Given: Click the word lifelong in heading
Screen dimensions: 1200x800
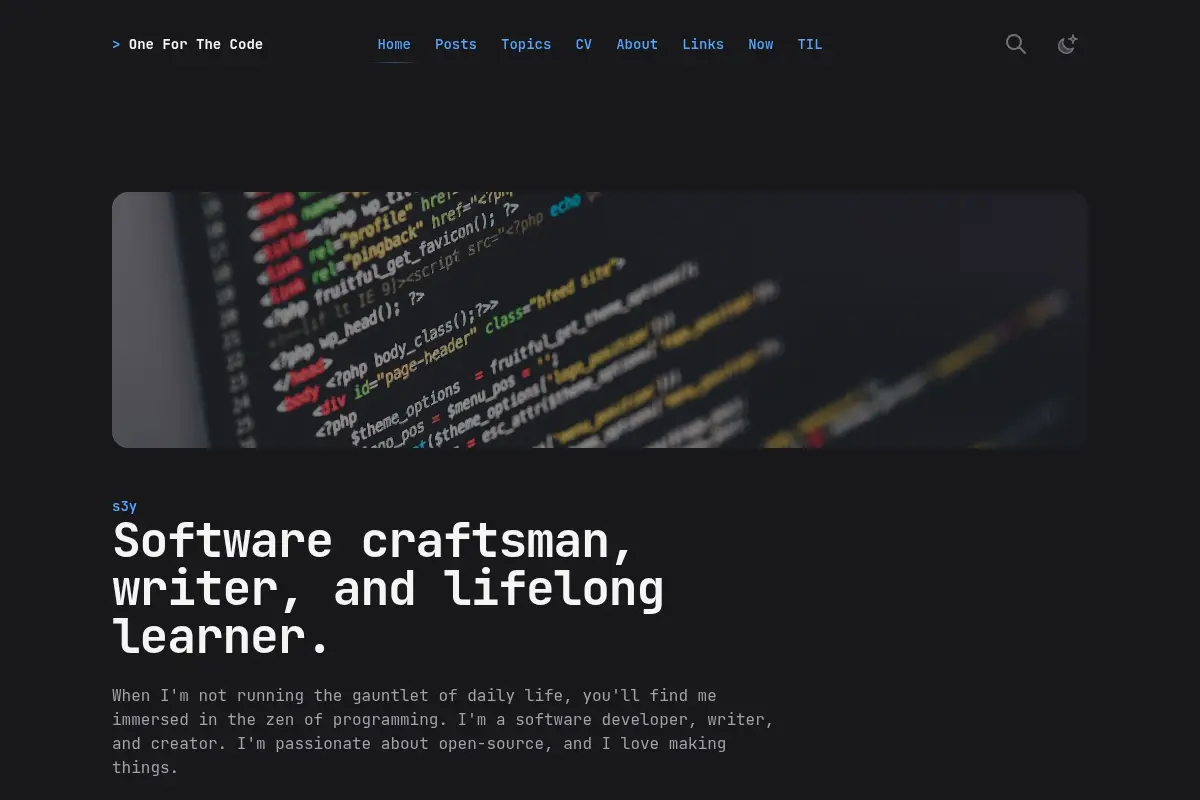Looking at the screenshot, I should pyautogui.click(x=555, y=589).
